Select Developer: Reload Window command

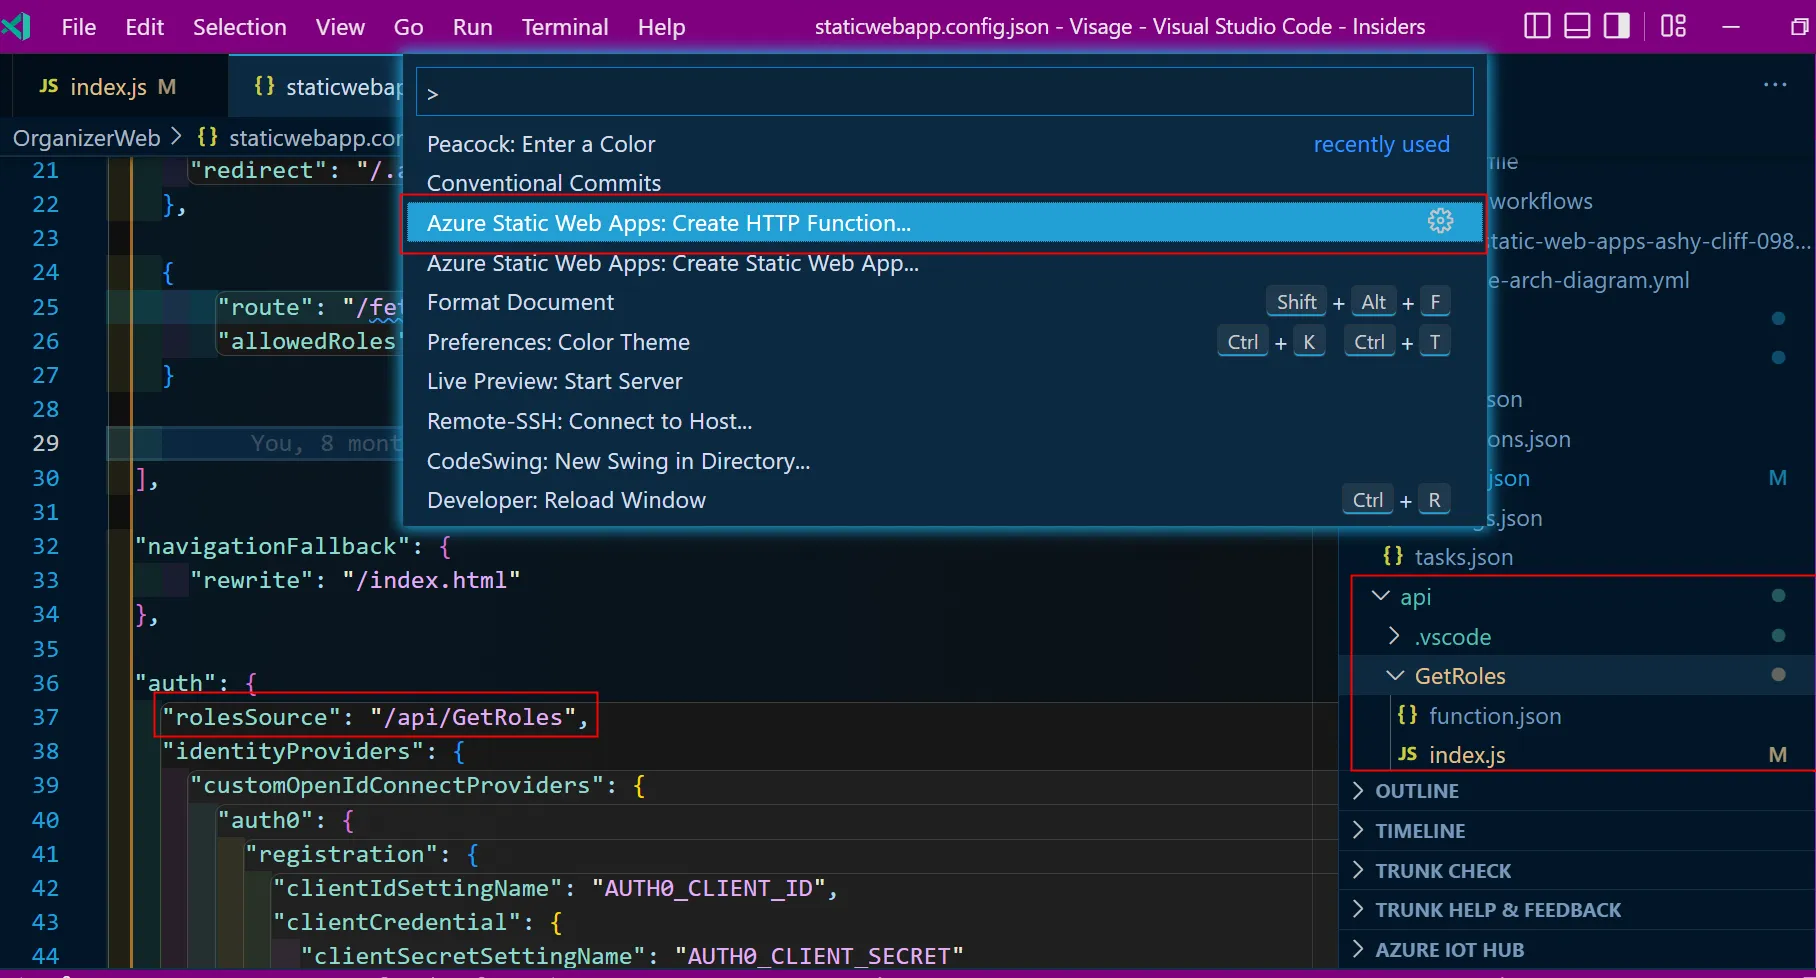coord(566,500)
